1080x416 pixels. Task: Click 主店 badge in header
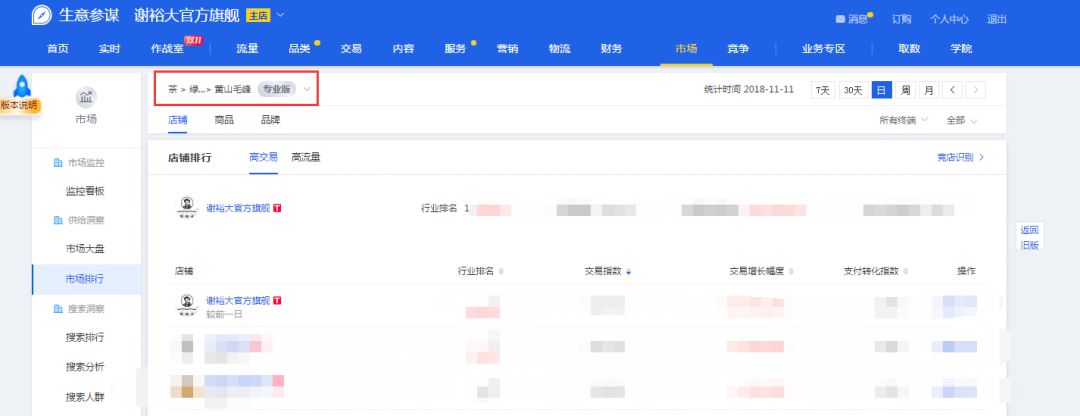pos(258,16)
